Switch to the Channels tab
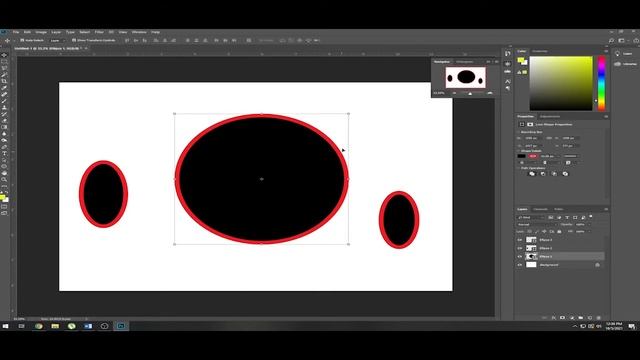Viewport: 640px width, 360px height. click(540, 209)
